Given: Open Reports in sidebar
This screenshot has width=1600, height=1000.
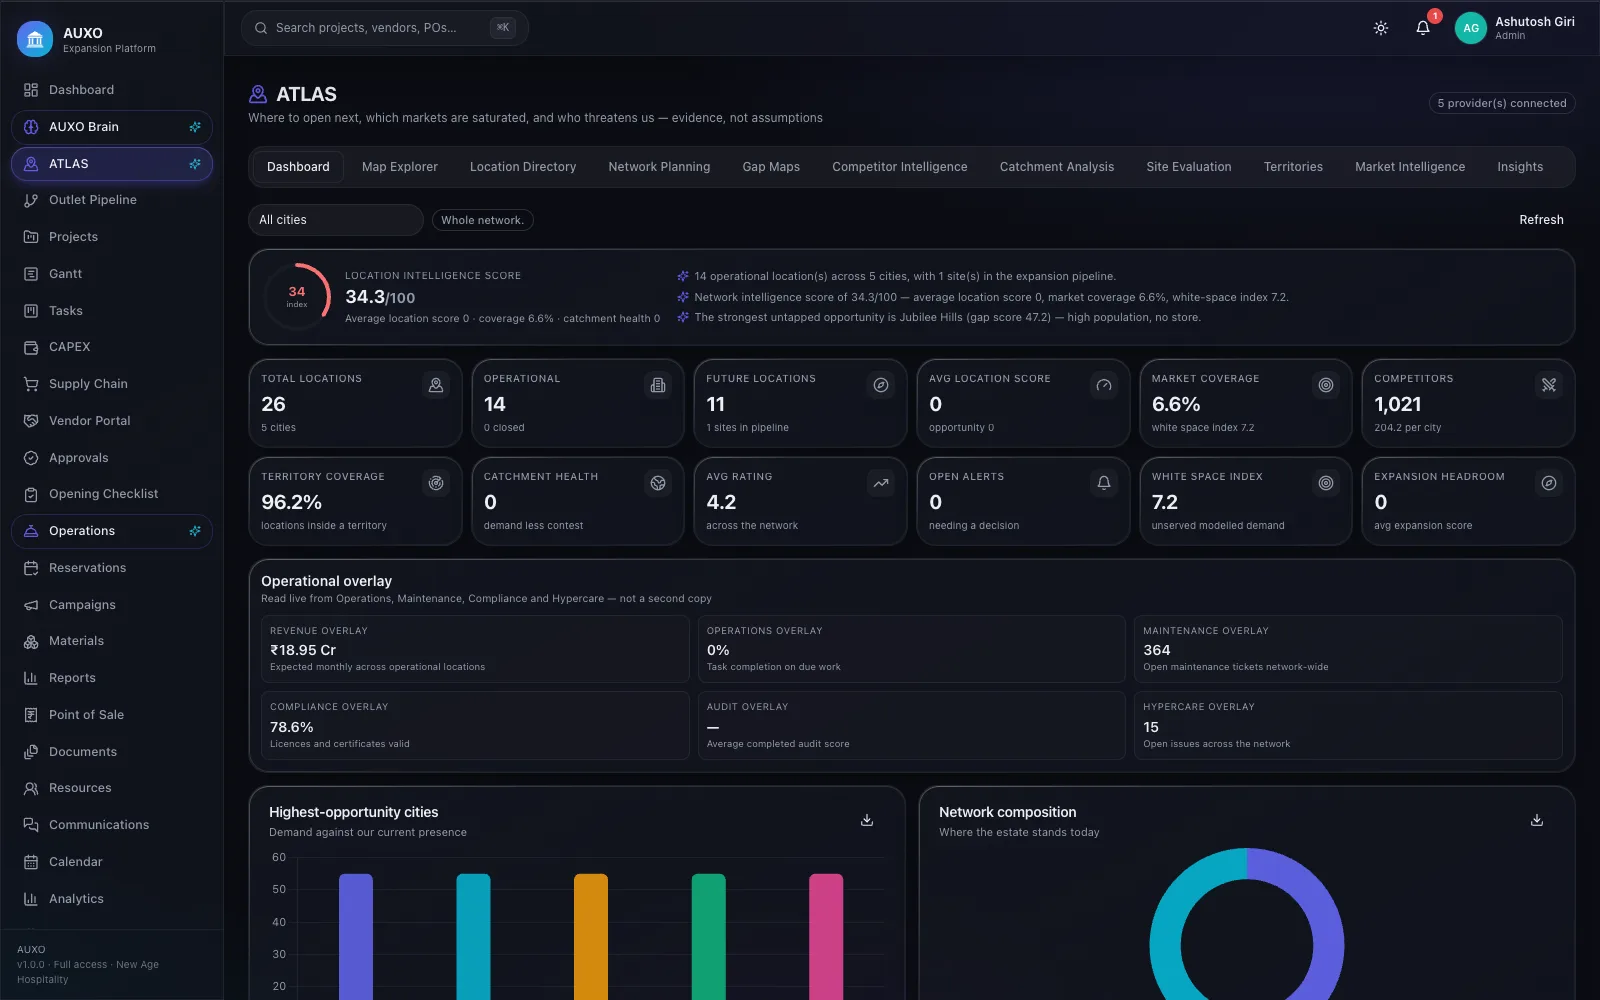Looking at the screenshot, I should [112, 678].
